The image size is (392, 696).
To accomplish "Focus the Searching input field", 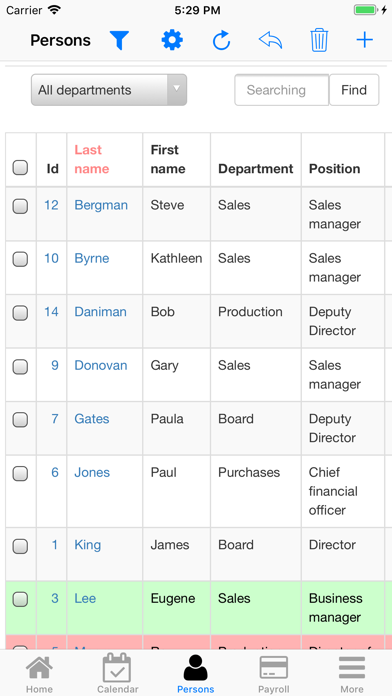I will [281, 90].
